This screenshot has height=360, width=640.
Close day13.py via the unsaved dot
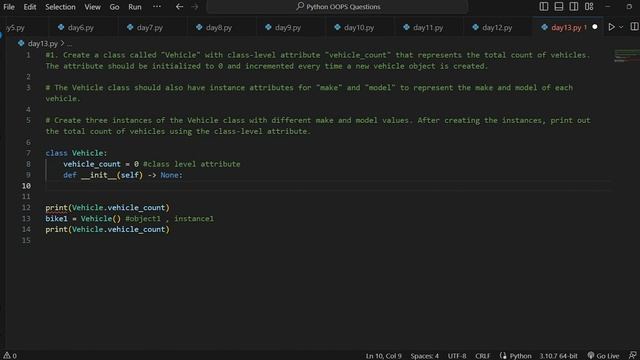tap(595, 27)
